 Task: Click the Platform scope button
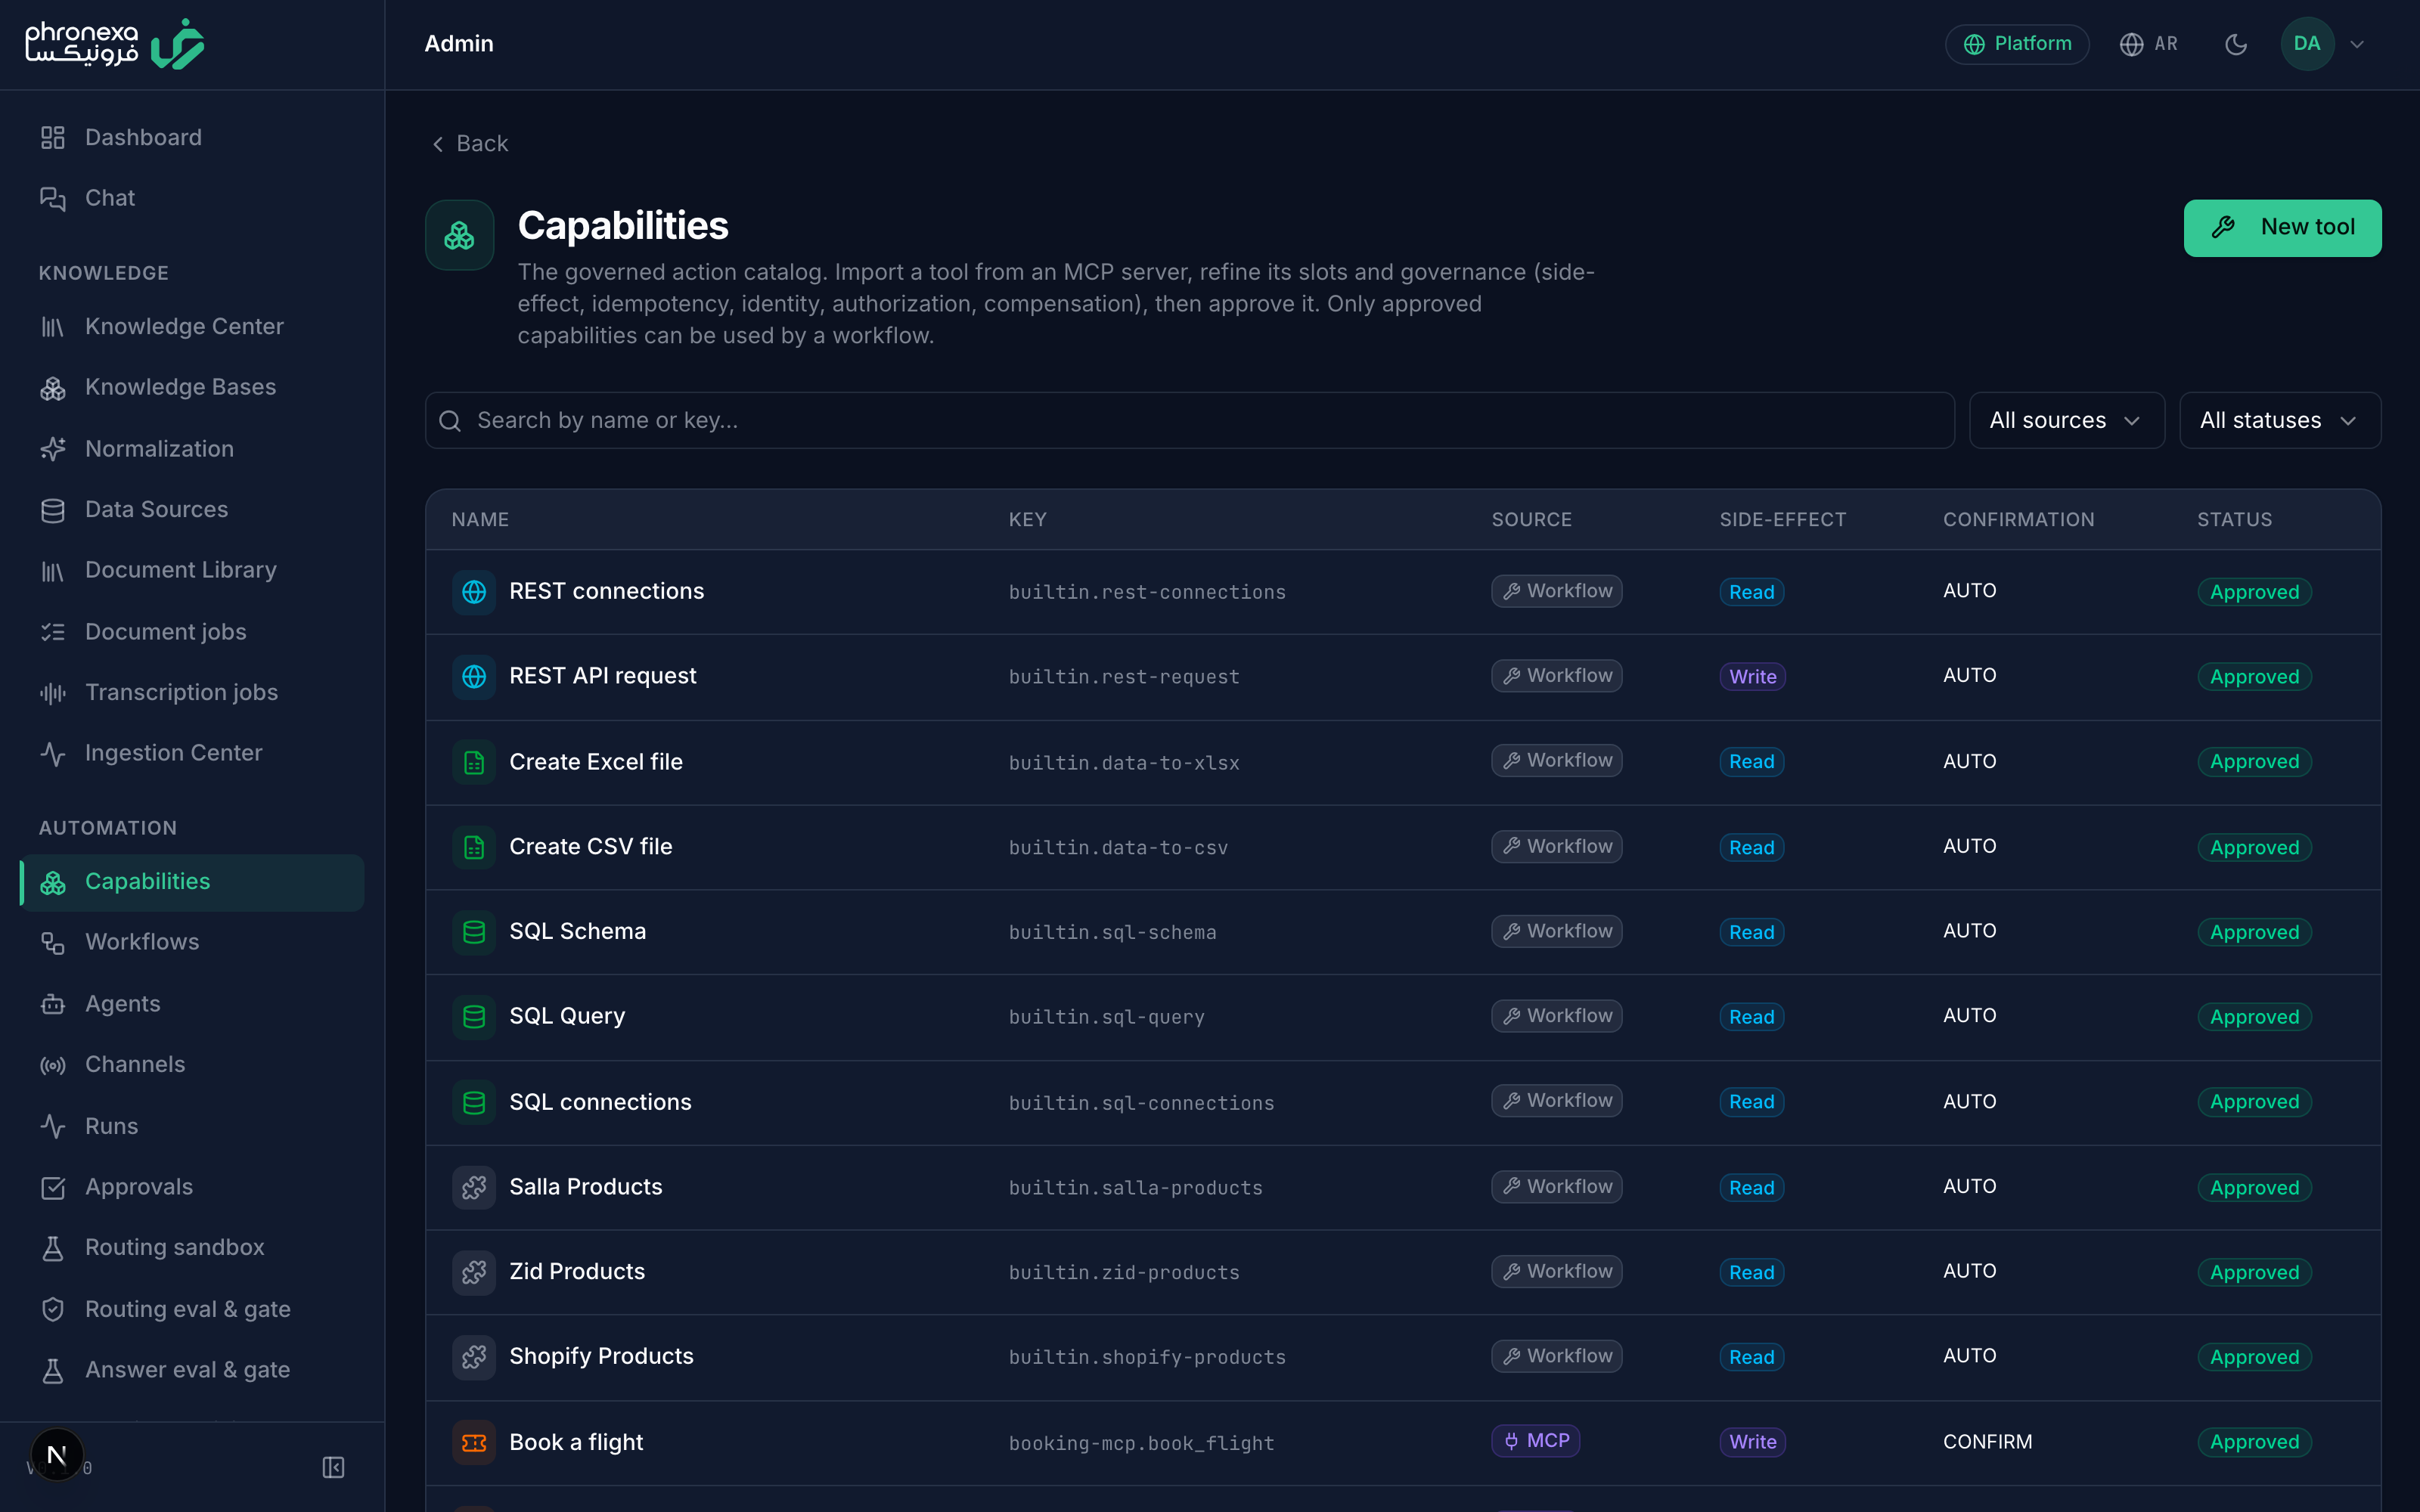tap(2017, 44)
